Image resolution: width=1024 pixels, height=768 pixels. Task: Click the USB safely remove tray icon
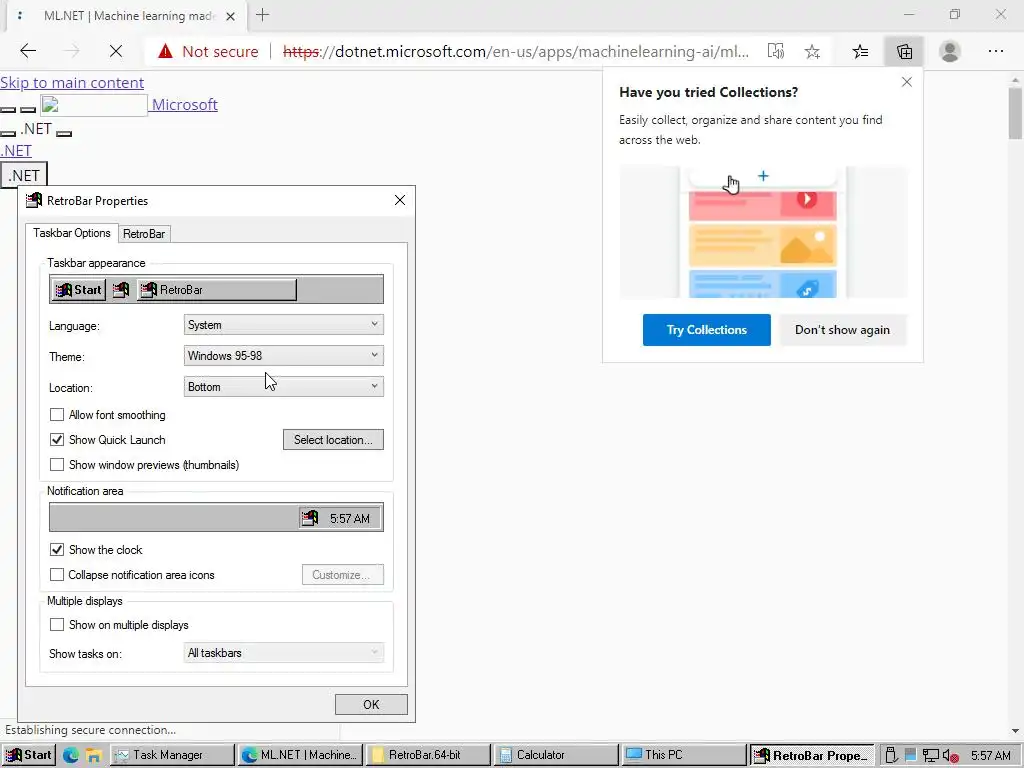(x=891, y=756)
